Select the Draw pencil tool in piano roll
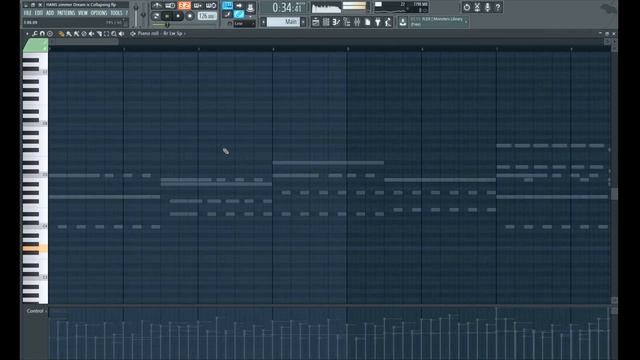This screenshot has width=640, height=360. click(x=61, y=33)
